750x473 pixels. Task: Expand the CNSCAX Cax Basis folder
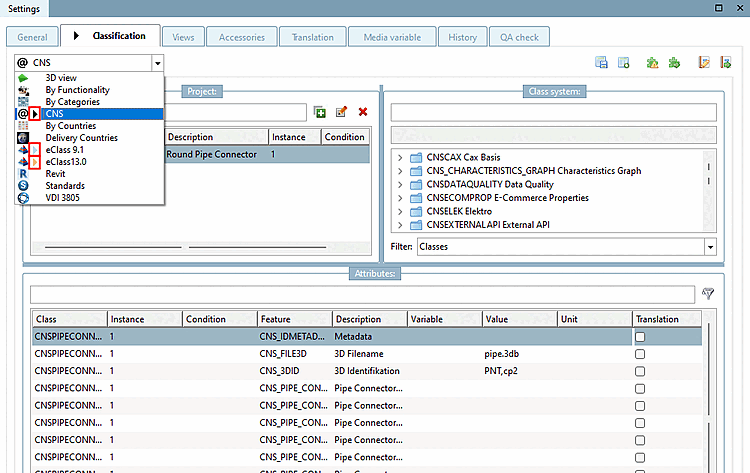tap(400, 158)
